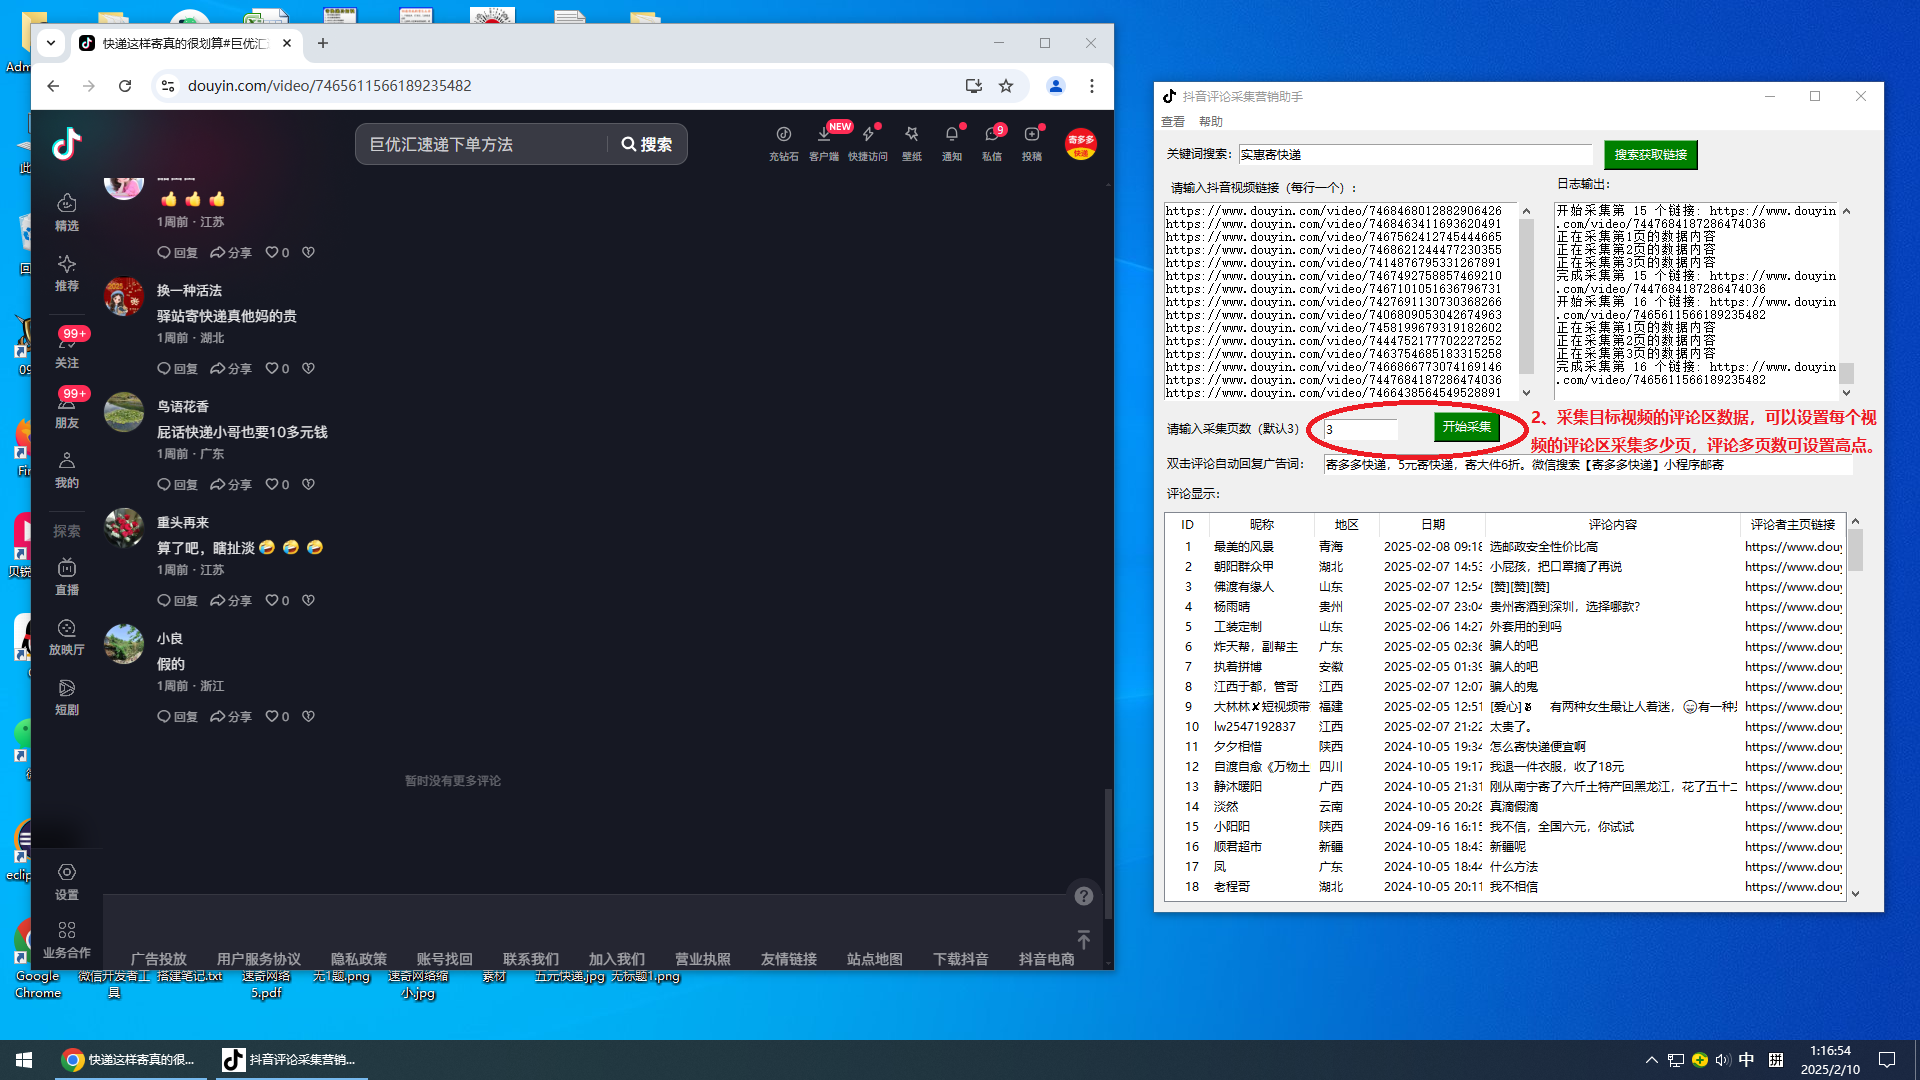Click the 壁纸 icon in the header
Image resolution: width=1920 pixels, height=1080 pixels.
[x=912, y=143]
